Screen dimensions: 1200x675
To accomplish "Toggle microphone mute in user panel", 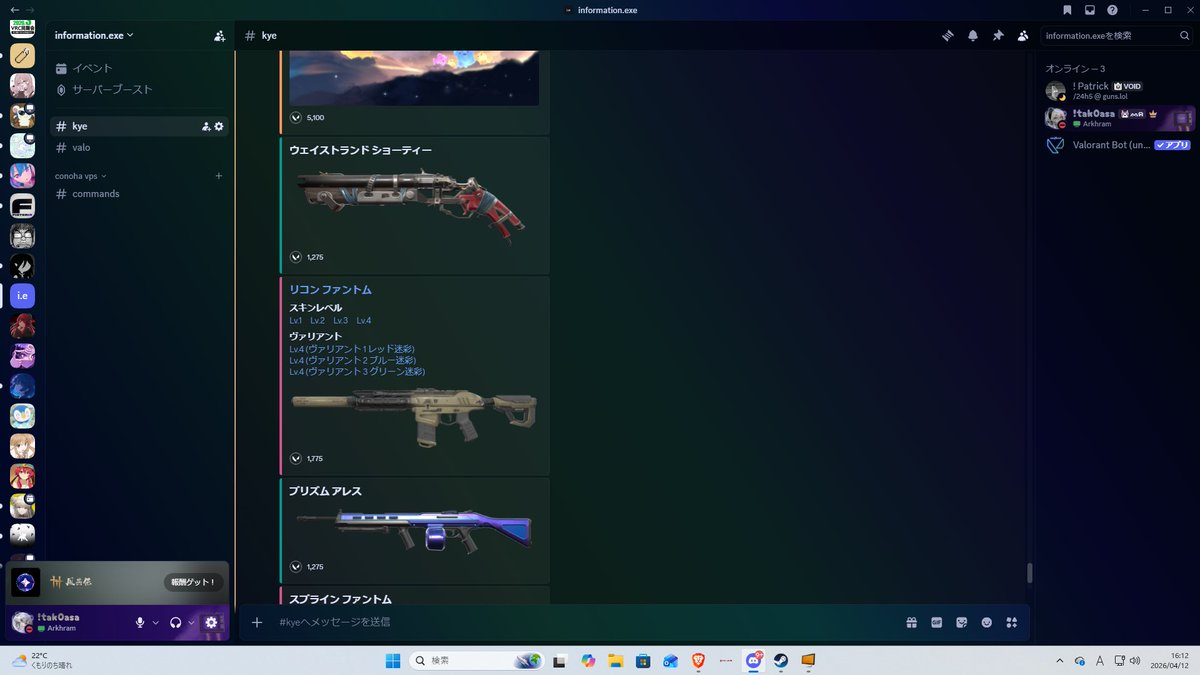I will coord(141,622).
